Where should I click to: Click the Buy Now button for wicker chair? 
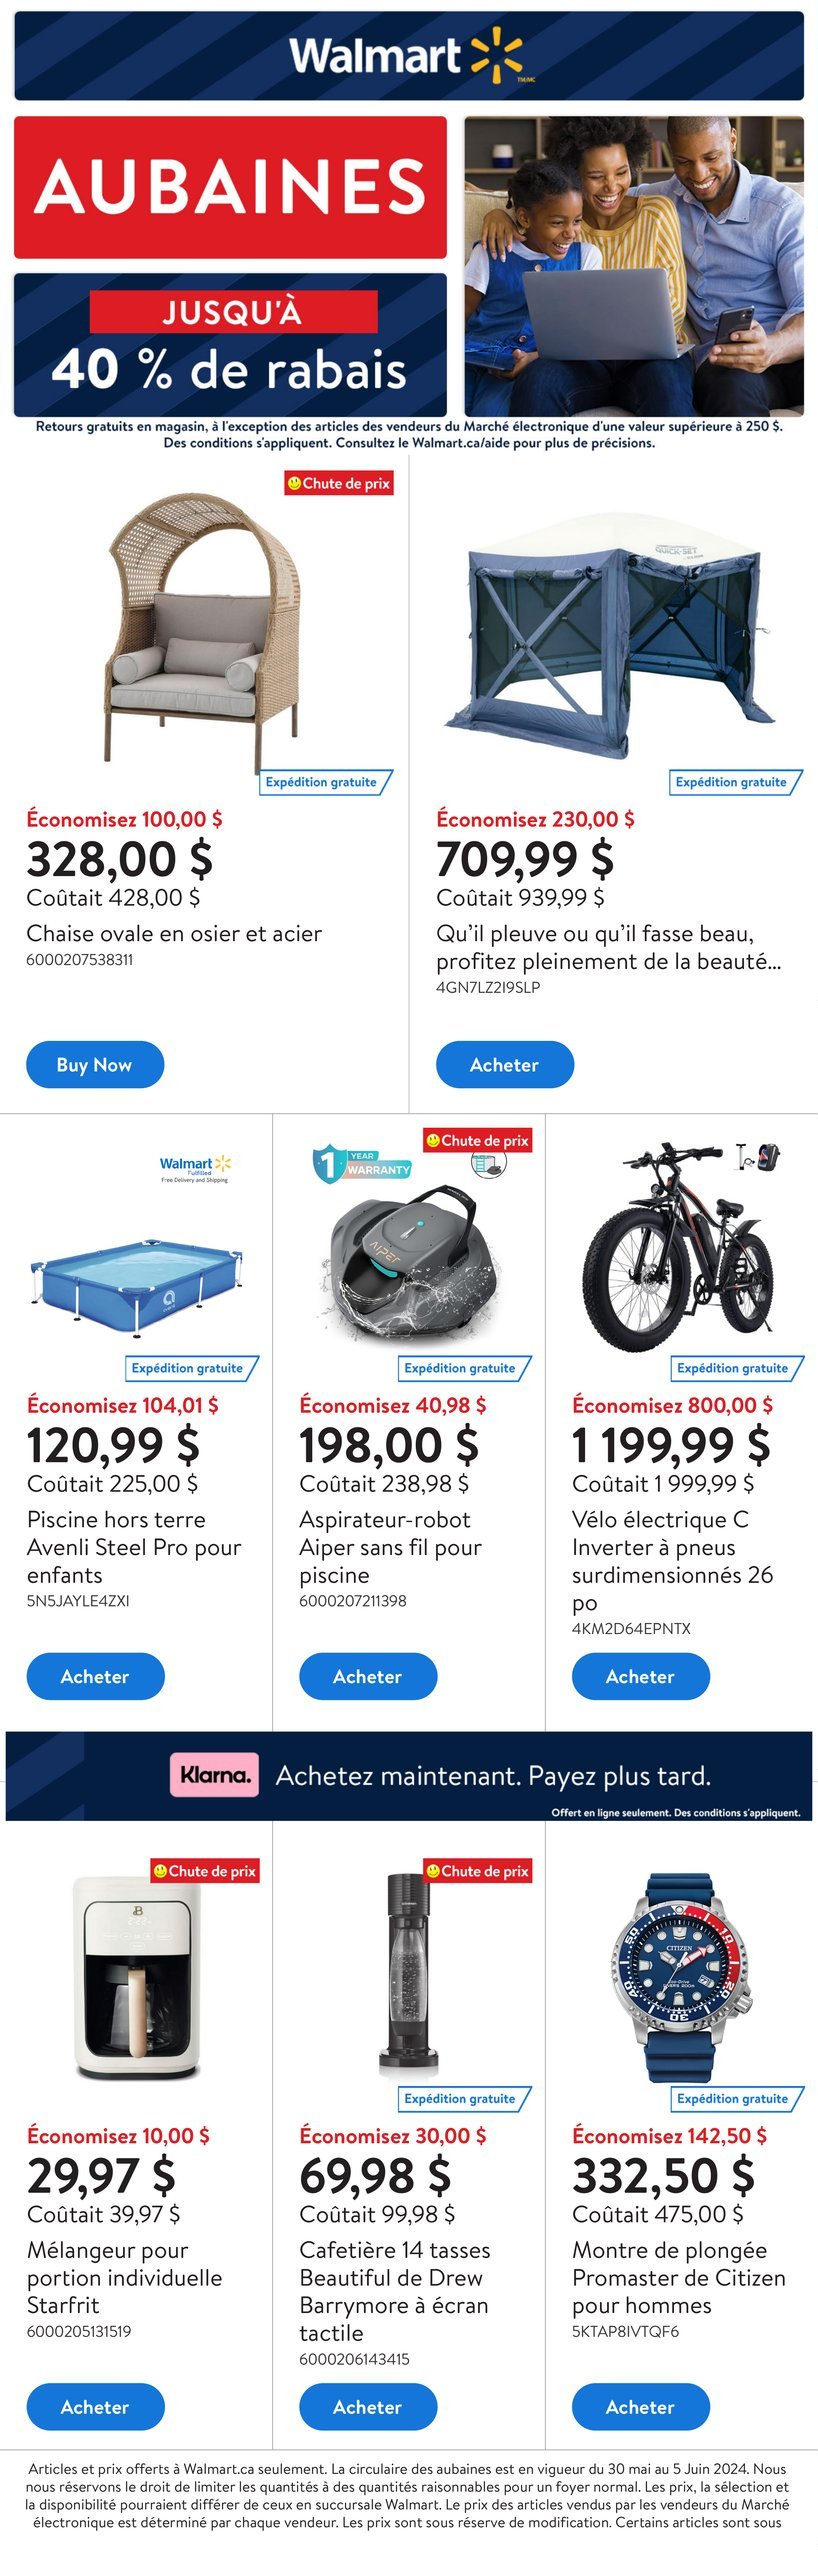95,1064
